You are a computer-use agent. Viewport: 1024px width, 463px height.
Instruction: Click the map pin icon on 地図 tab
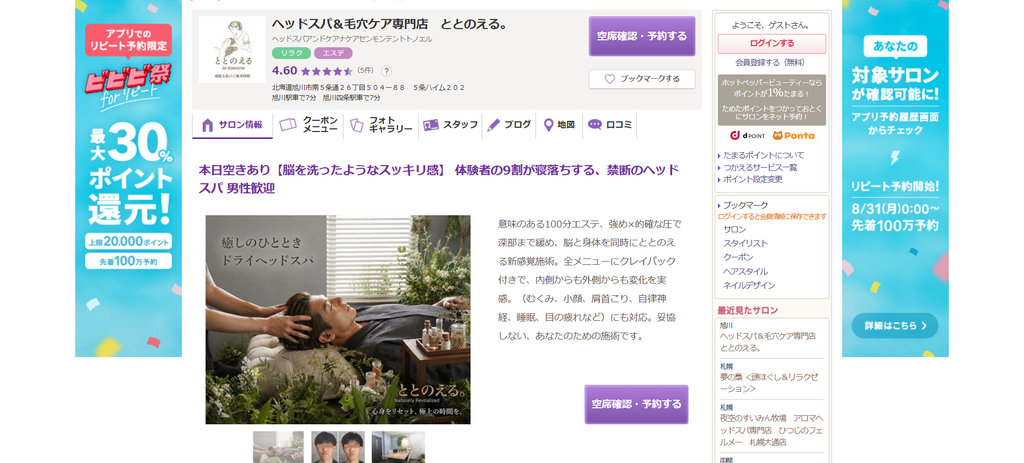coord(549,125)
